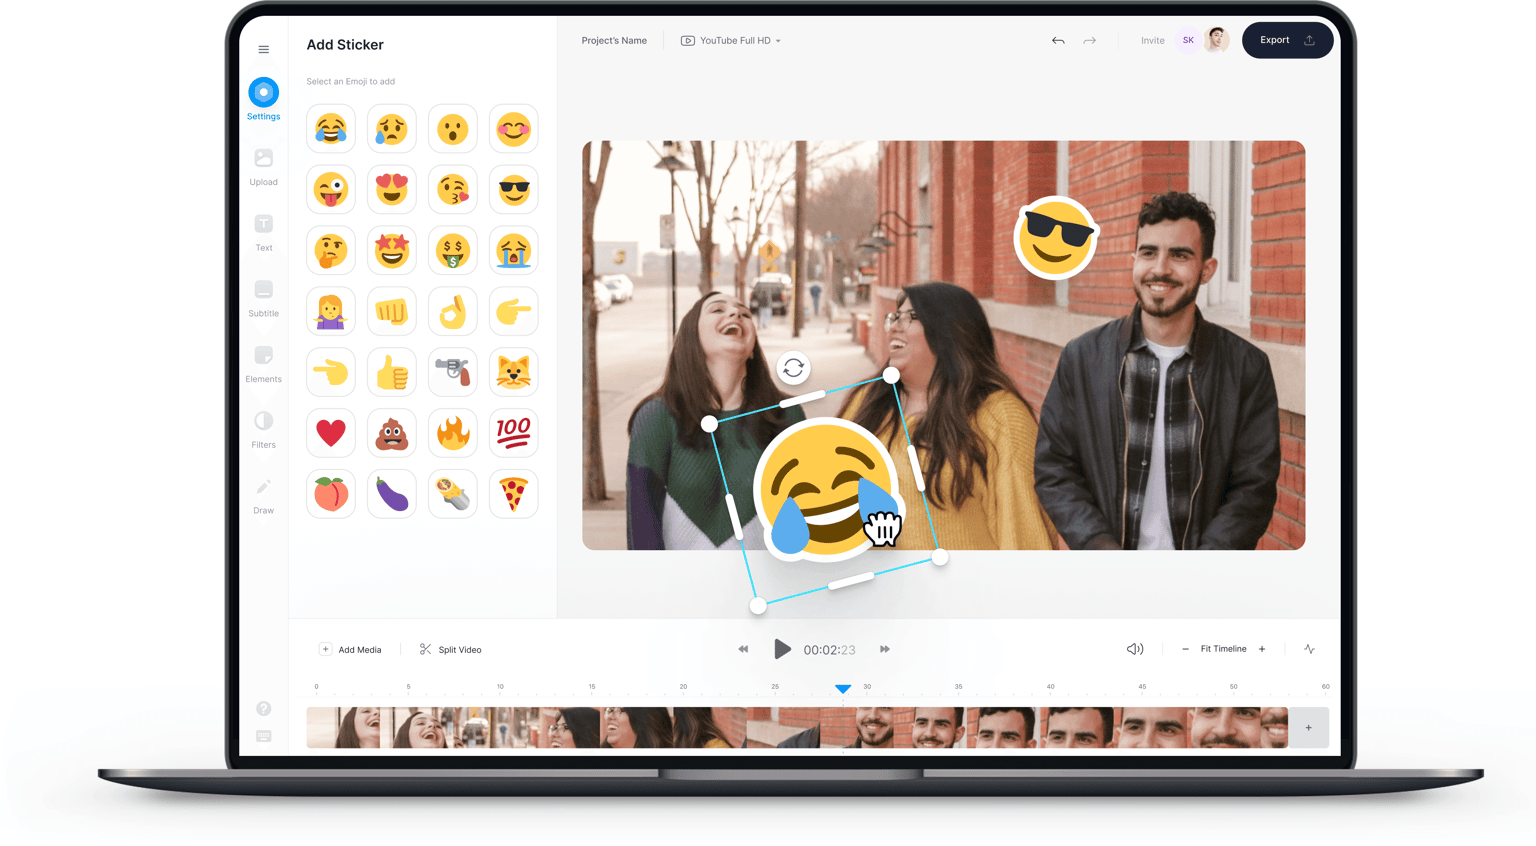Screen dimensions: 1536x846
Task: Toggle the waveform view icon
Action: 1309,649
